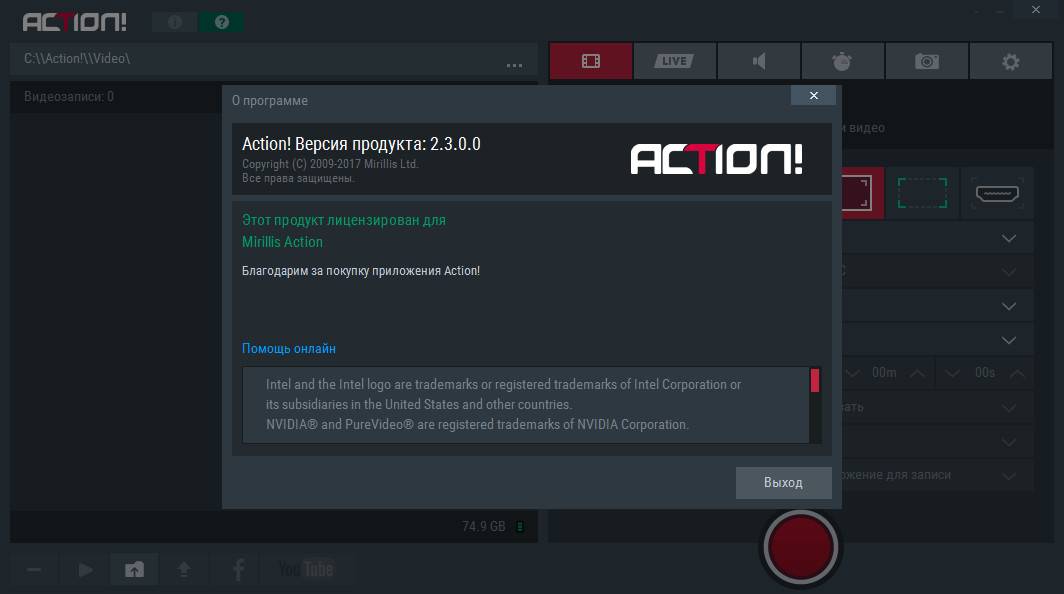Click the red scrollbar thumb in the trademarks box
The height and width of the screenshot is (594, 1064).
(815, 380)
